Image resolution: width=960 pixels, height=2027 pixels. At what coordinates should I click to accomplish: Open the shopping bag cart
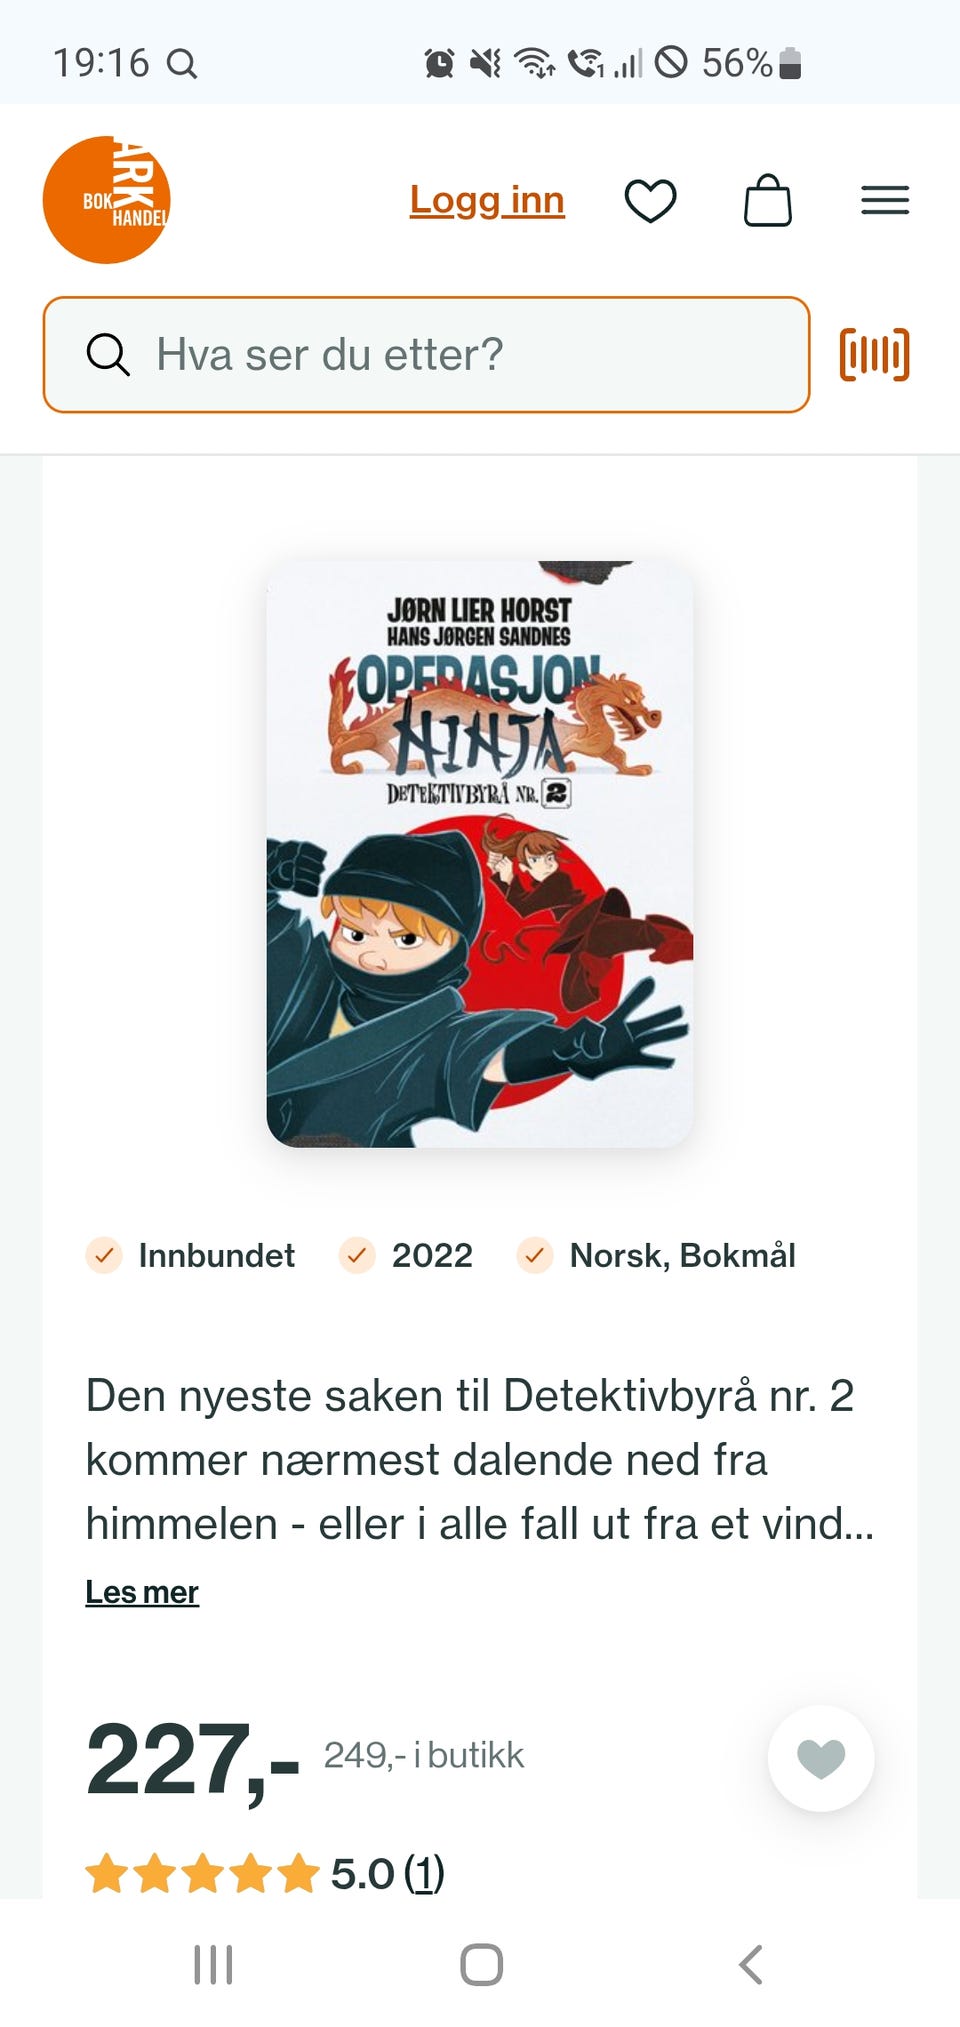pyautogui.click(x=768, y=200)
